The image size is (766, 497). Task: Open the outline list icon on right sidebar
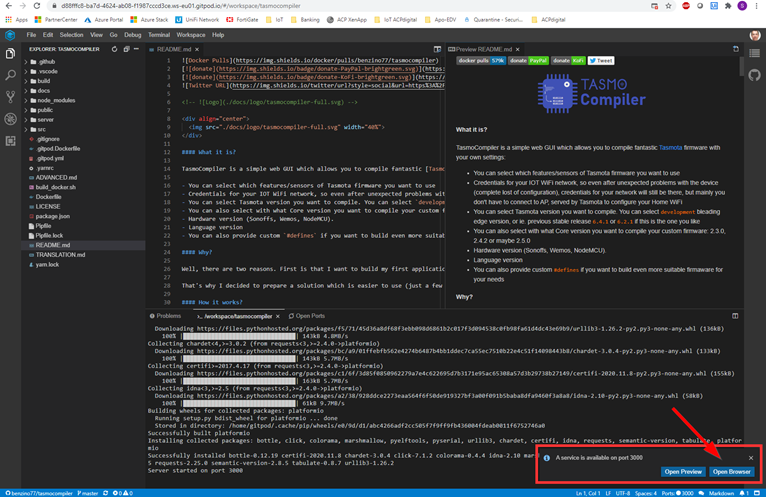[755, 53]
